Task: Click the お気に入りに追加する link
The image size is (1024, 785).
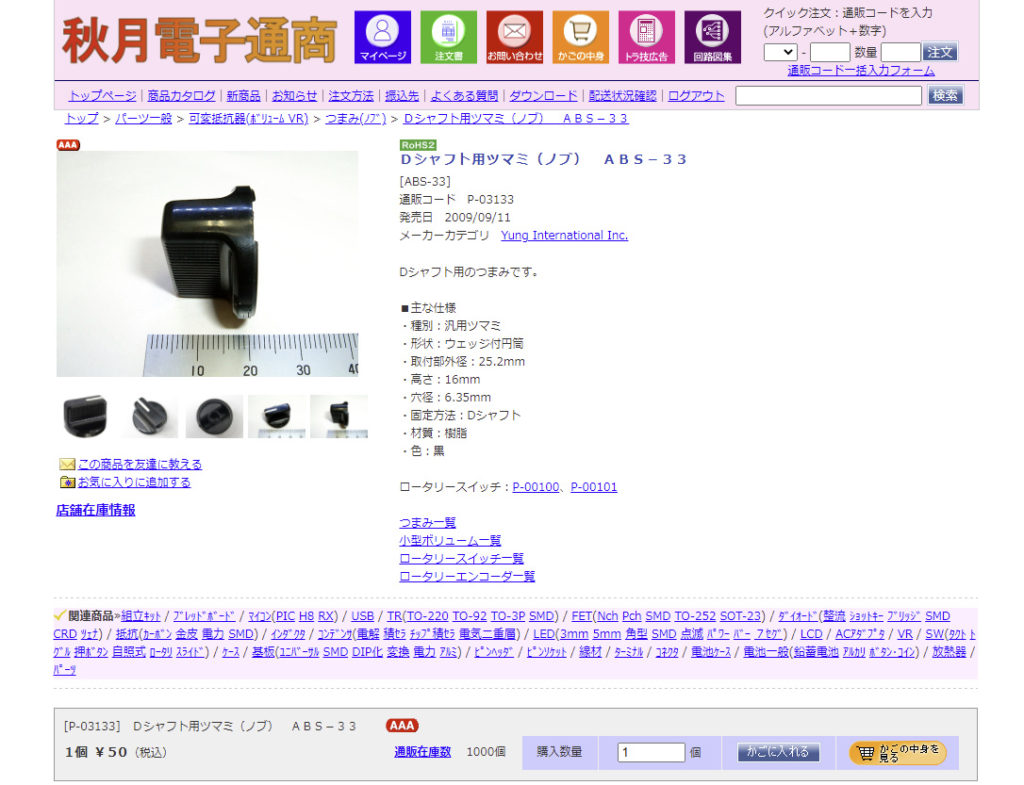Action: pos(133,482)
